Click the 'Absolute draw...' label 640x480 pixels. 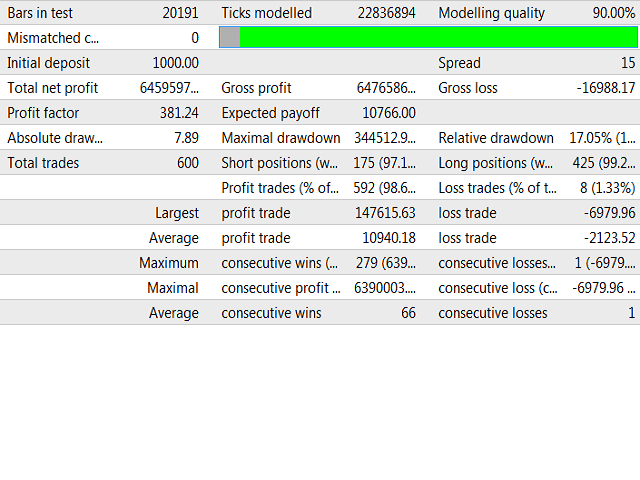55,138
